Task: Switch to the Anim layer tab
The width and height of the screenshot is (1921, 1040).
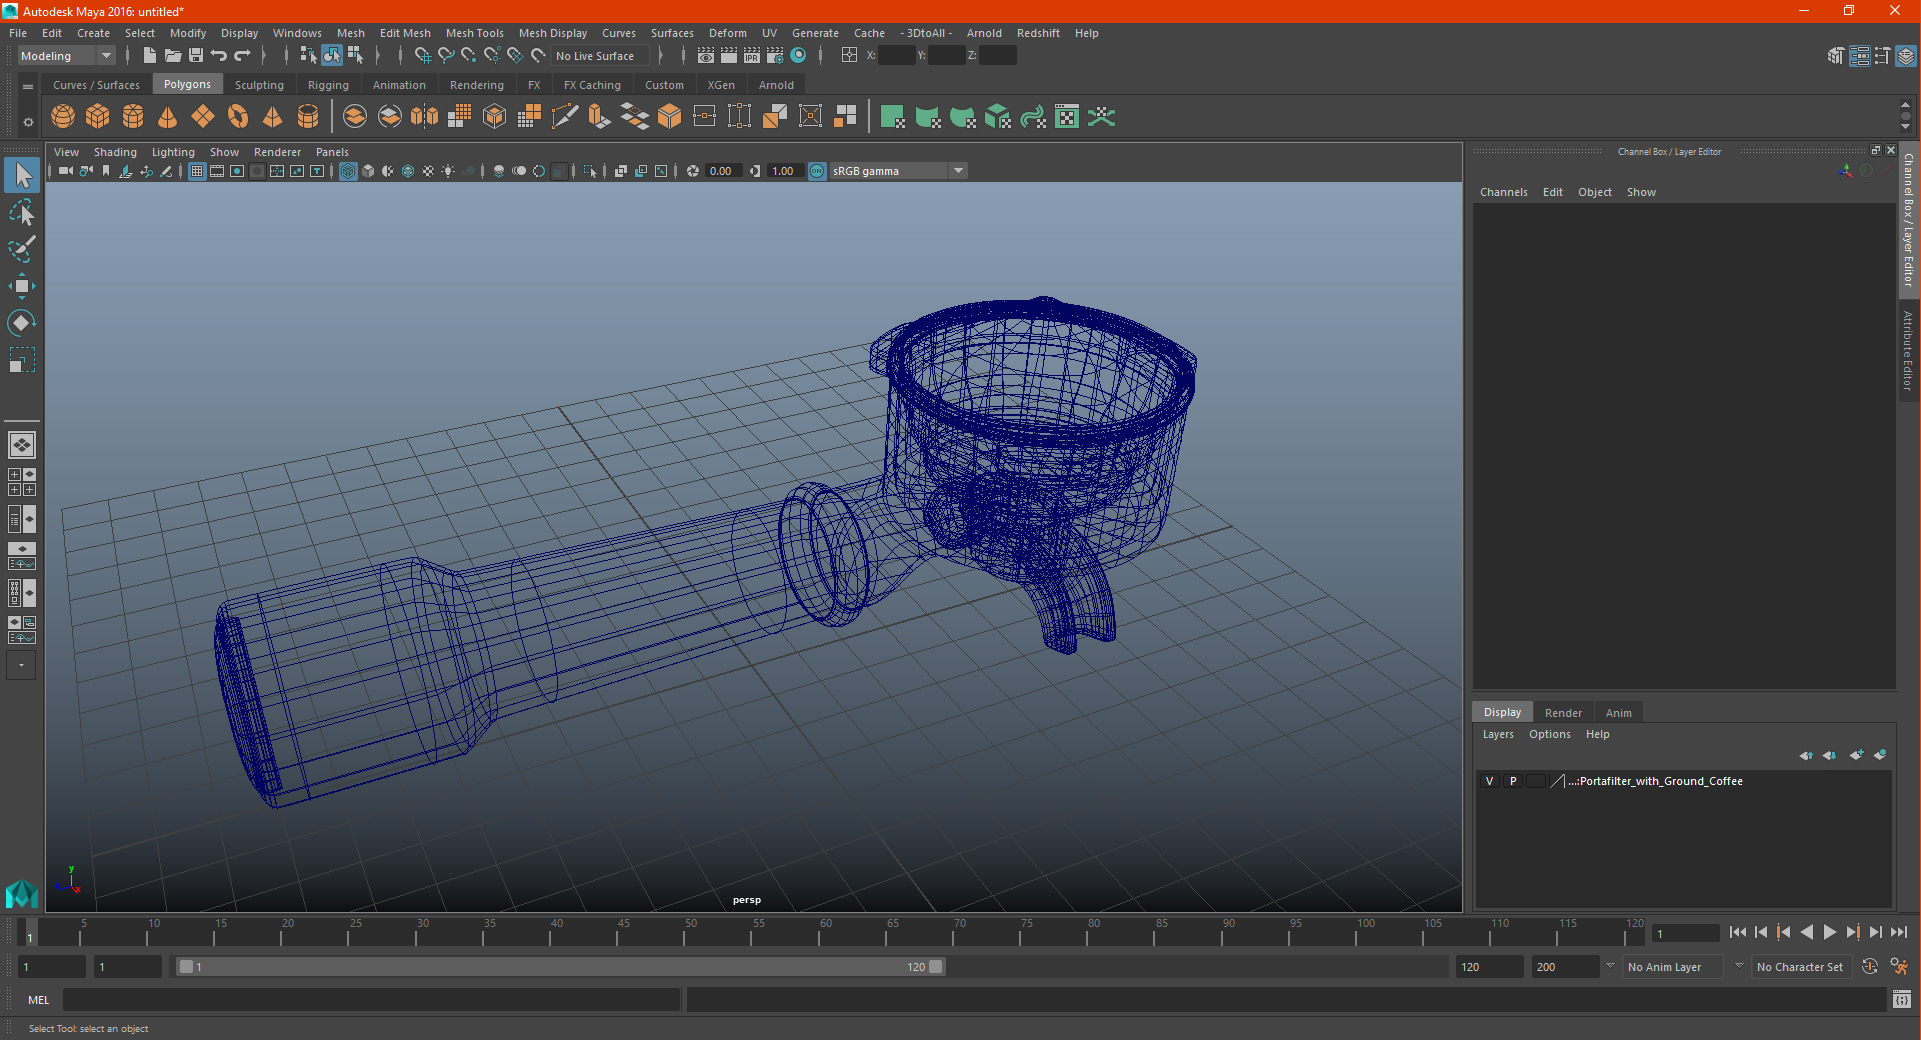Action: click(1618, 713)
